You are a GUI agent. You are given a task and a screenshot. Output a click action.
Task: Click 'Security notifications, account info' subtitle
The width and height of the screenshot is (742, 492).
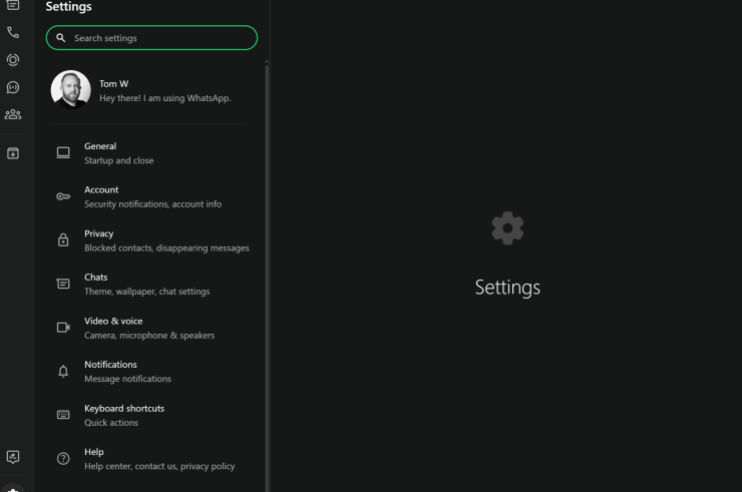coord(153,204)
